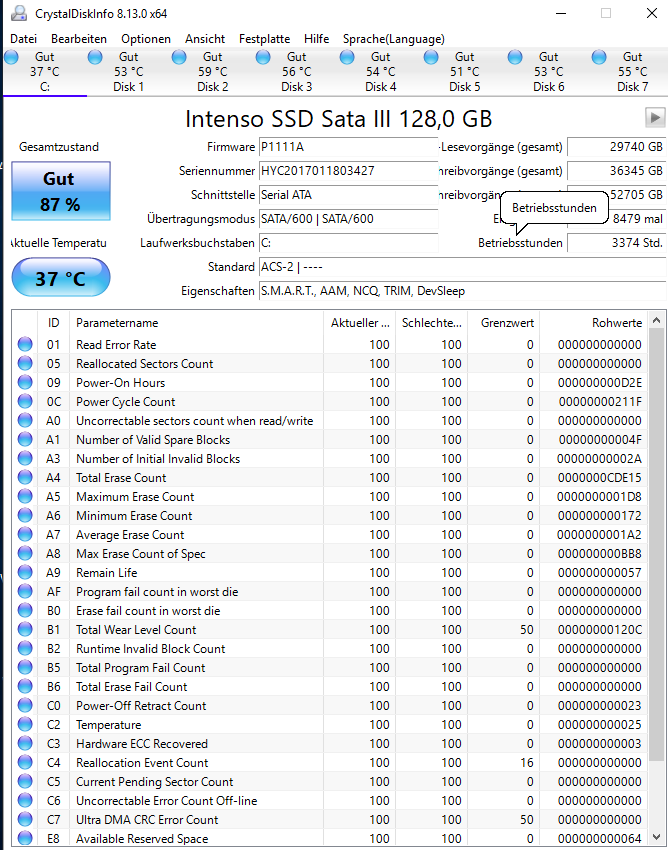Screen dimensions: 668x850
Task: Click the scrollbar down arrow
Action: coord(656,837)
